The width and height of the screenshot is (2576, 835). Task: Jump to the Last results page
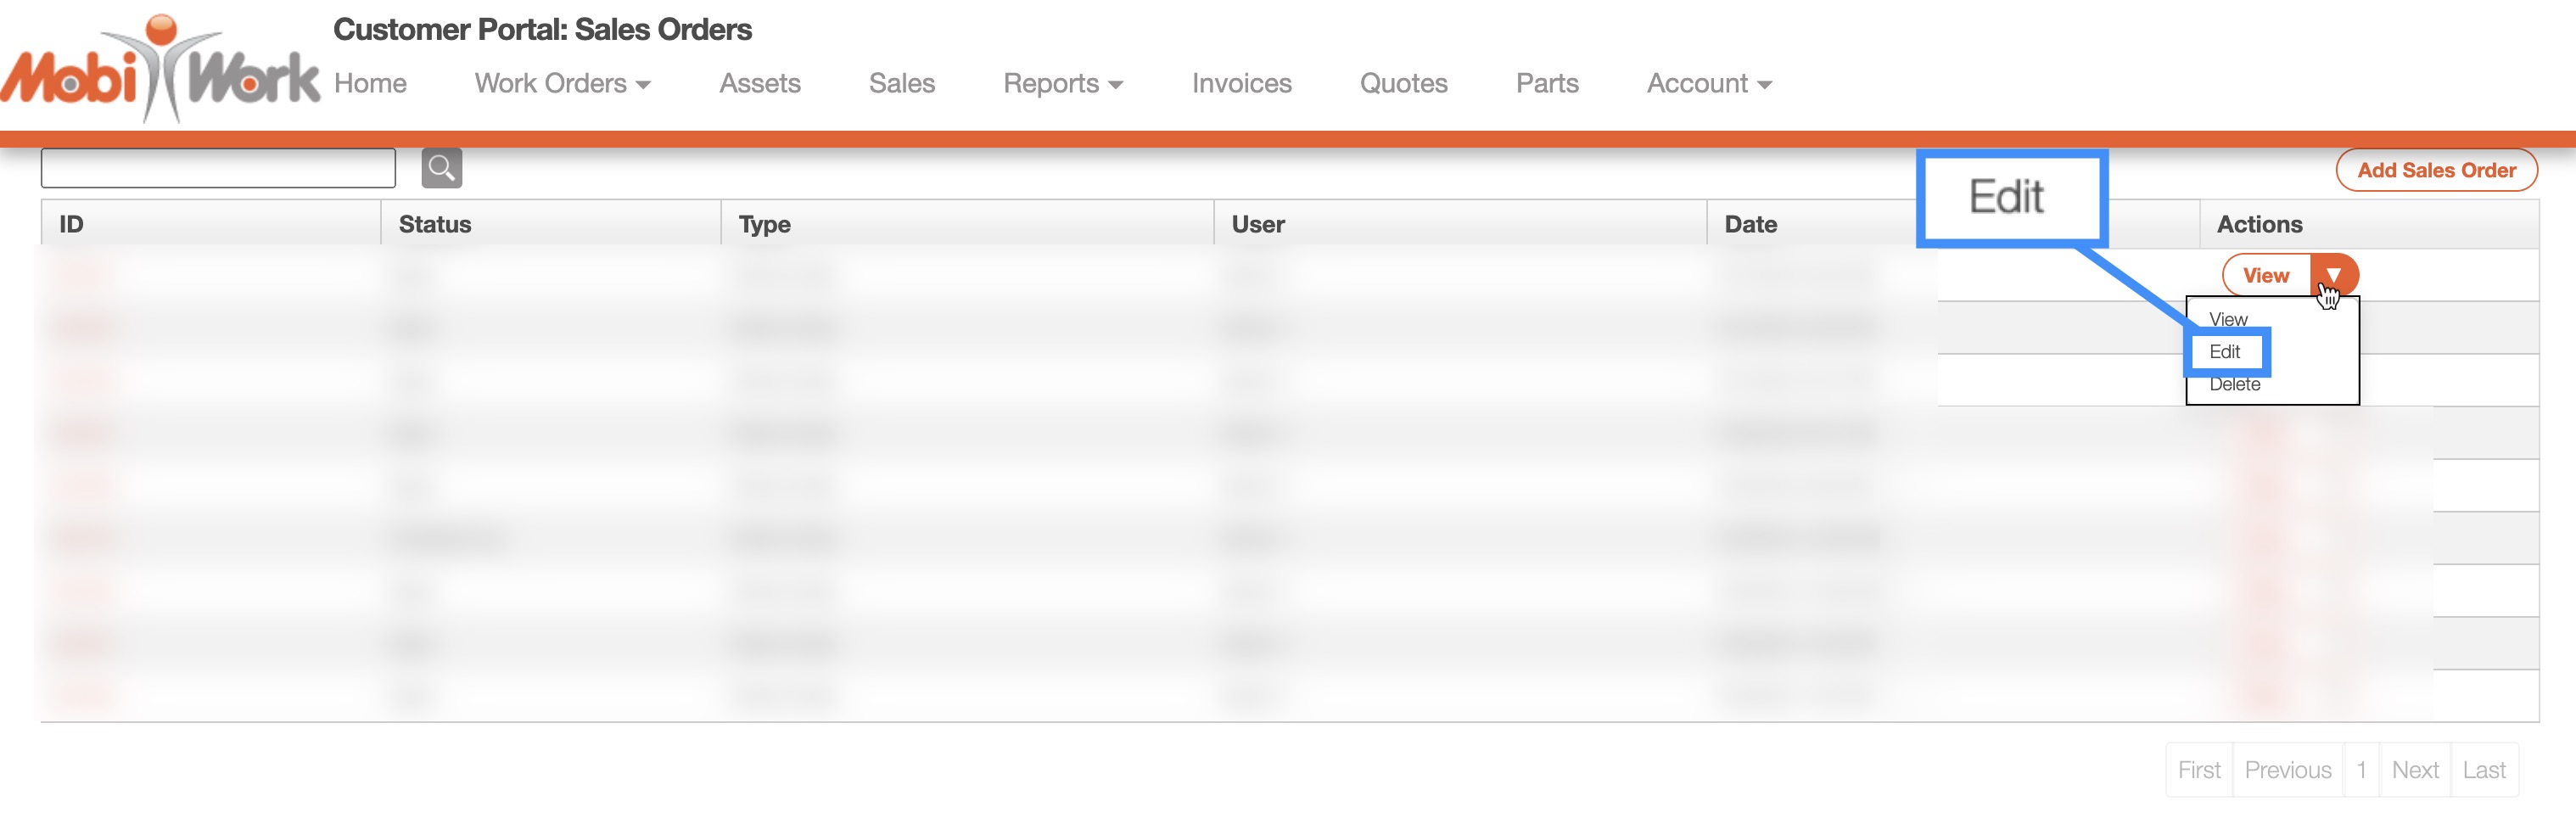[x=2483, y=770]
